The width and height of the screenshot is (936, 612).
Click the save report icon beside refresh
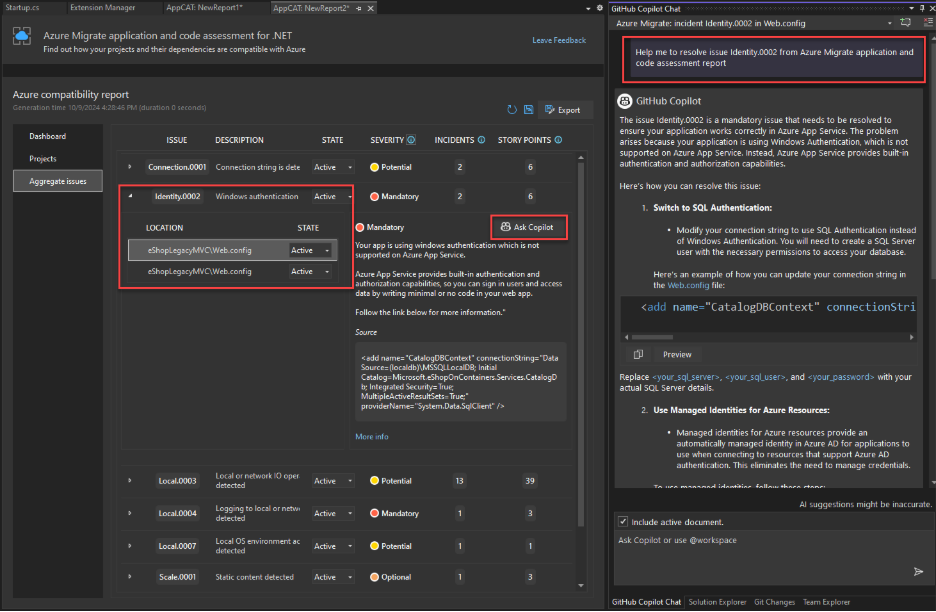tap(529, 110)
